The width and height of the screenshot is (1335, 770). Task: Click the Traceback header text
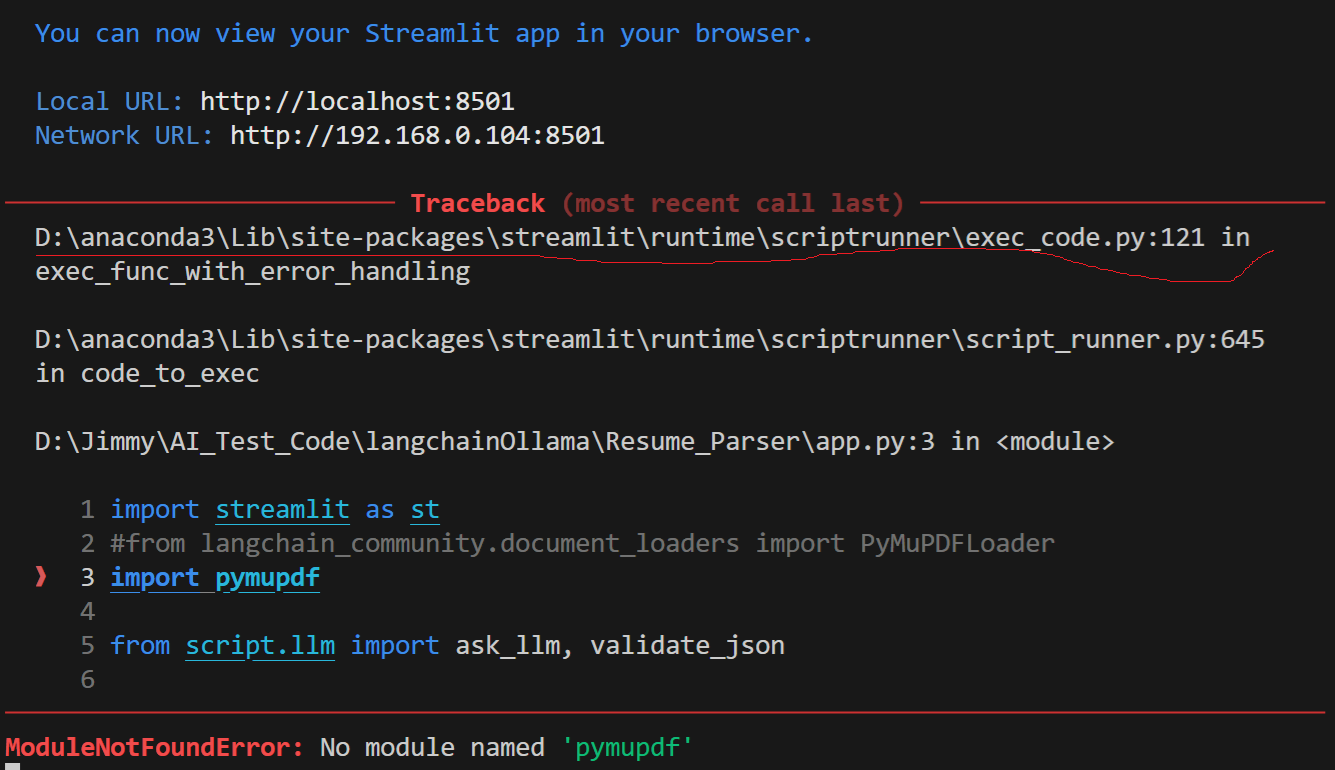click(x=478, y=202)
